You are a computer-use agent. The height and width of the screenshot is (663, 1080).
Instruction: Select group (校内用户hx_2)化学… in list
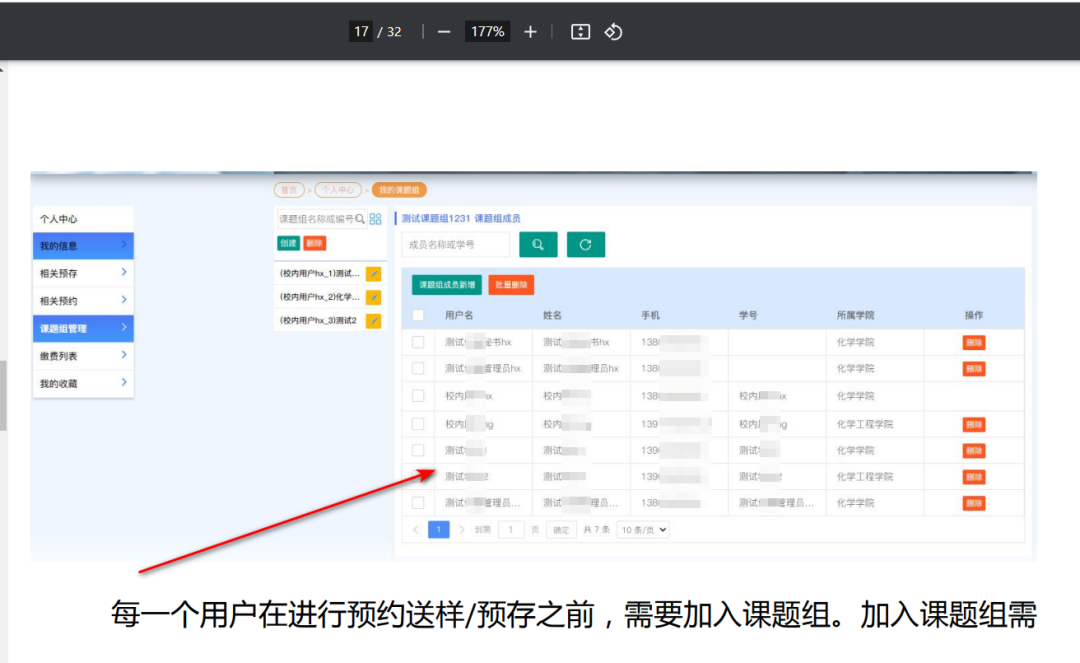pyautogui.click(x=320, y=297)
